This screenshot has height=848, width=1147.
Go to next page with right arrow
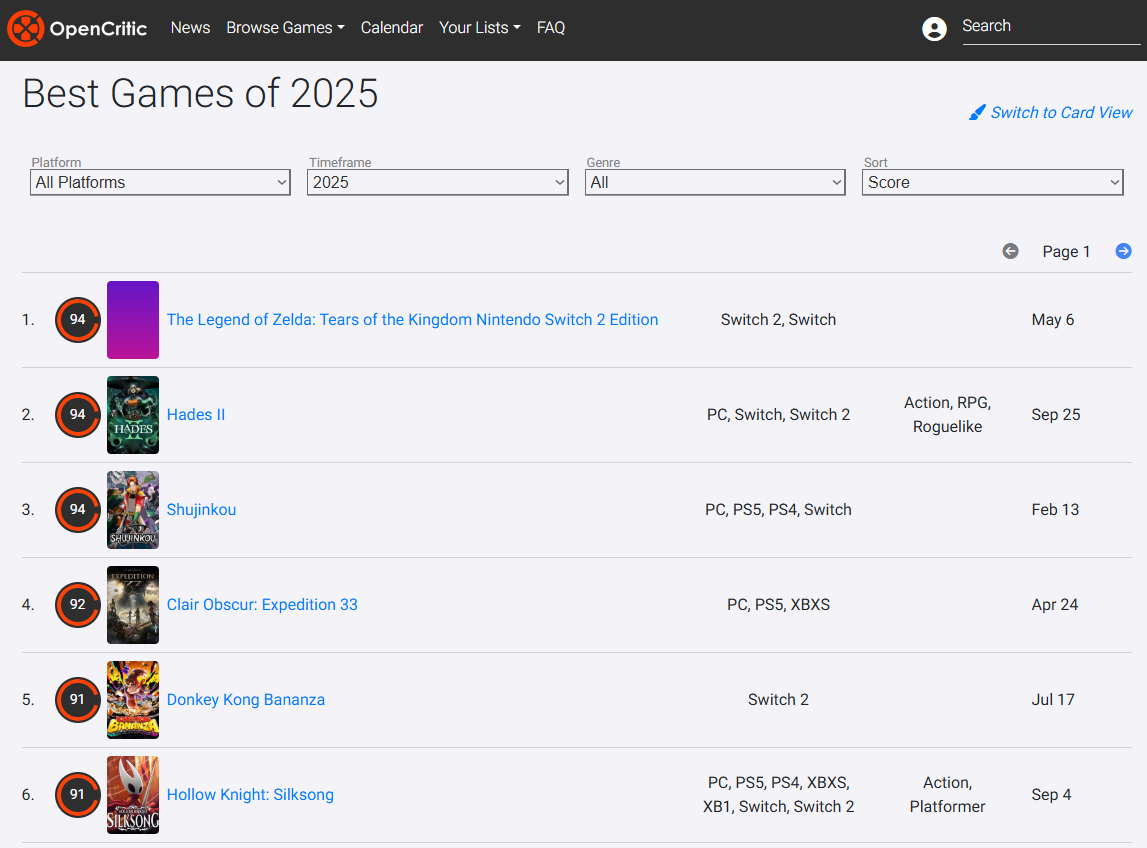[x=1123, y=251]
